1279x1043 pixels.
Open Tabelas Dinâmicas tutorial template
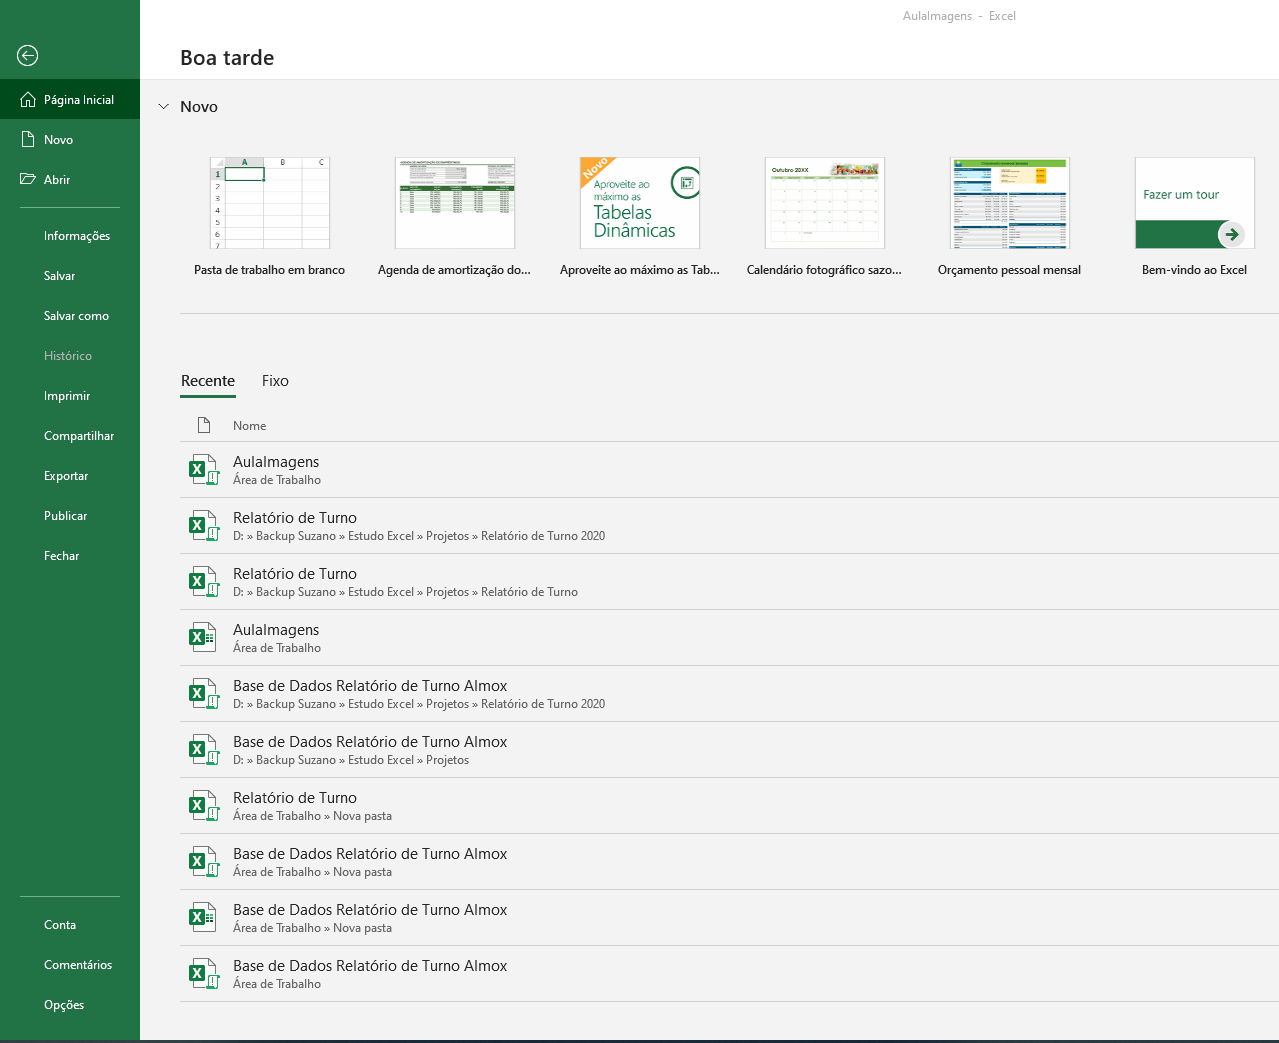pos(640,217)
